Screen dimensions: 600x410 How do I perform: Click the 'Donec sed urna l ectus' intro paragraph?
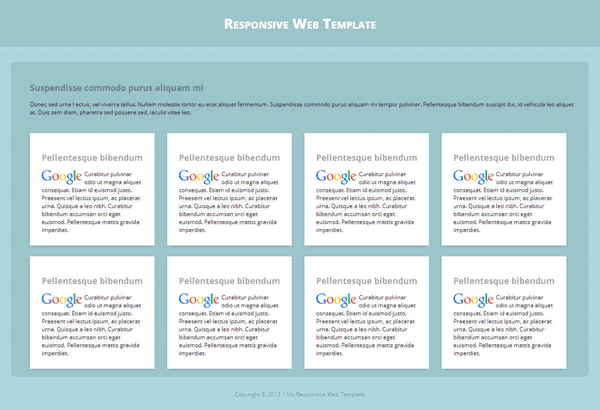(x=302, y=108)
